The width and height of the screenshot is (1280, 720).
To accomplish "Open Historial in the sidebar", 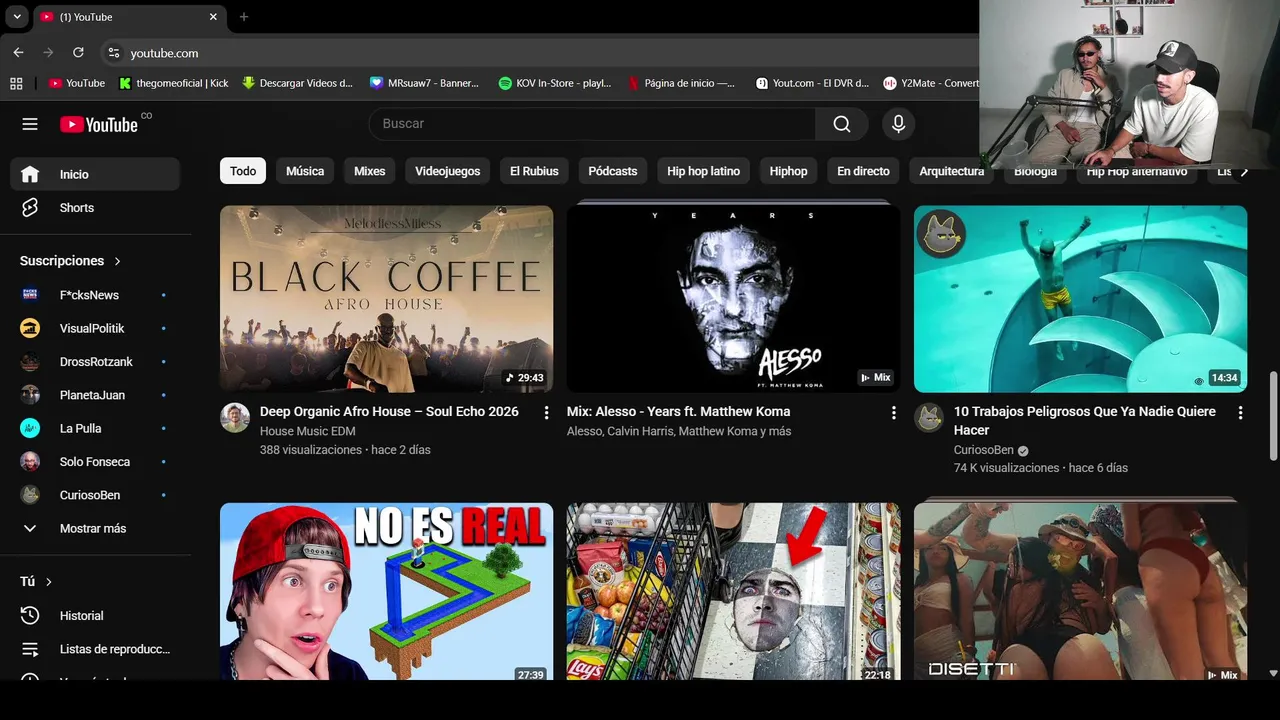I will tap(94, 616).
